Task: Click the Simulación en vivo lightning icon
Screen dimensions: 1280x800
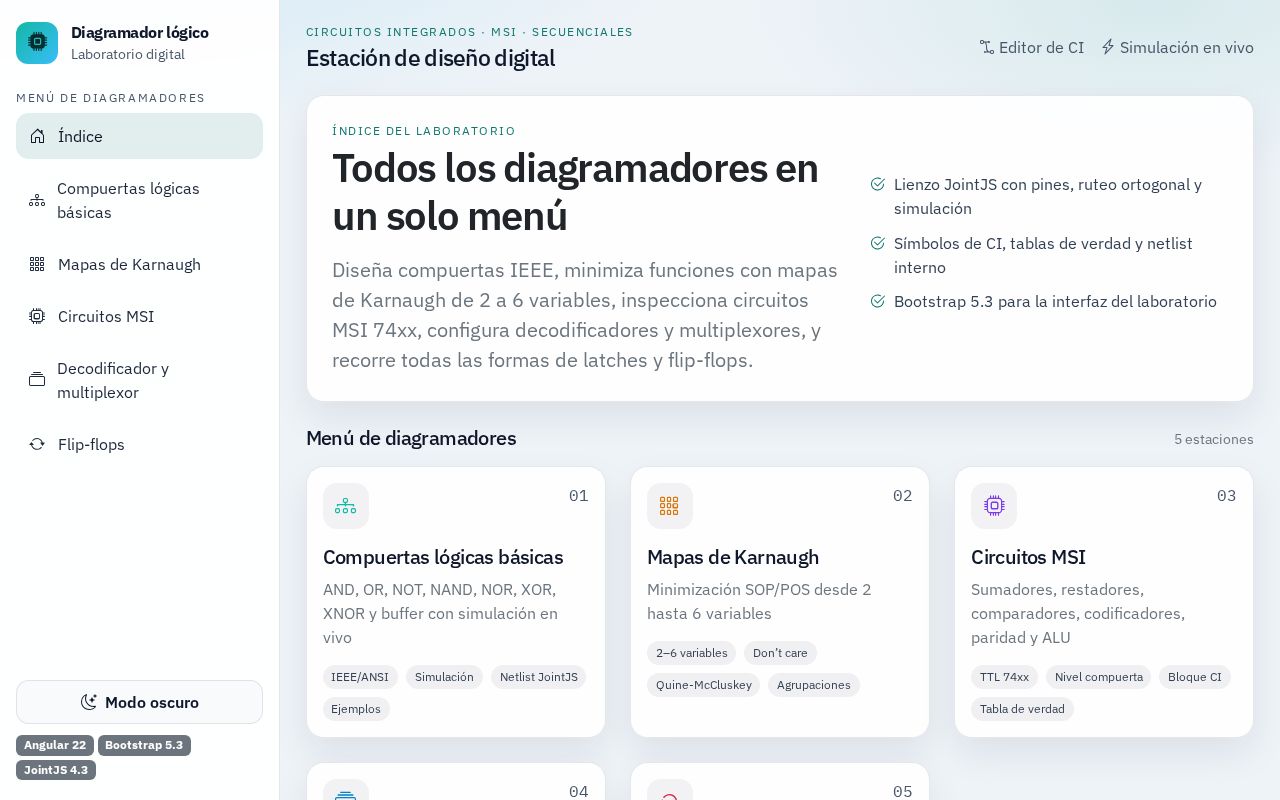Action: (x=1108, y=47)
